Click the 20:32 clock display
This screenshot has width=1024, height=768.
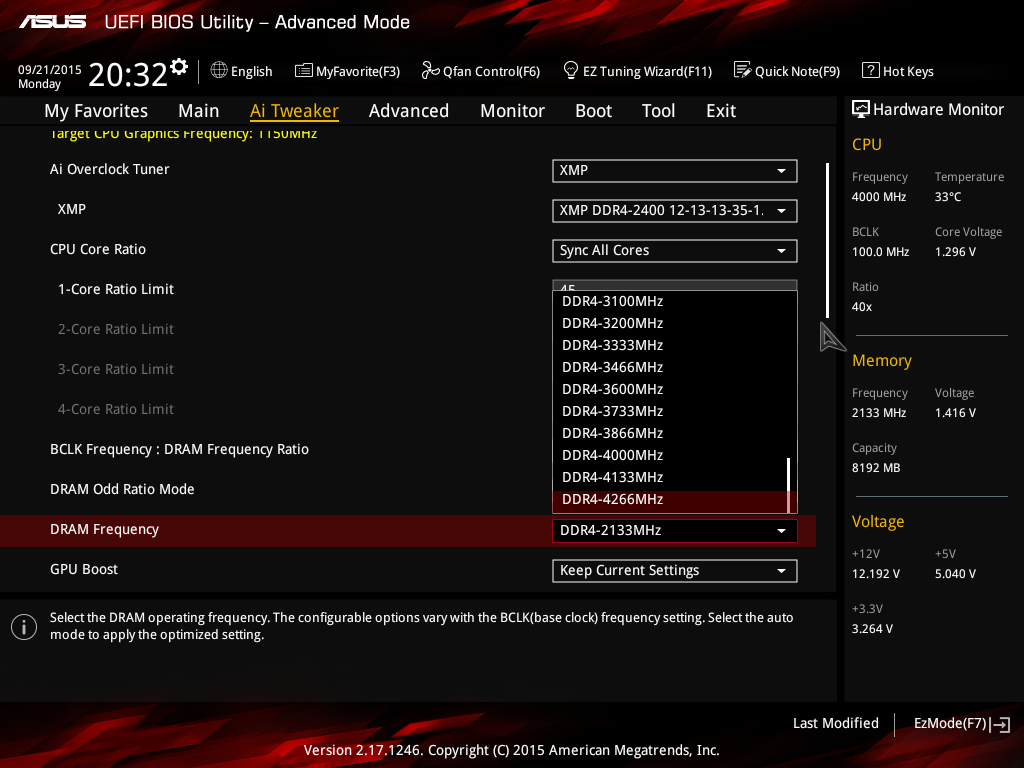[x=128, y=74]
